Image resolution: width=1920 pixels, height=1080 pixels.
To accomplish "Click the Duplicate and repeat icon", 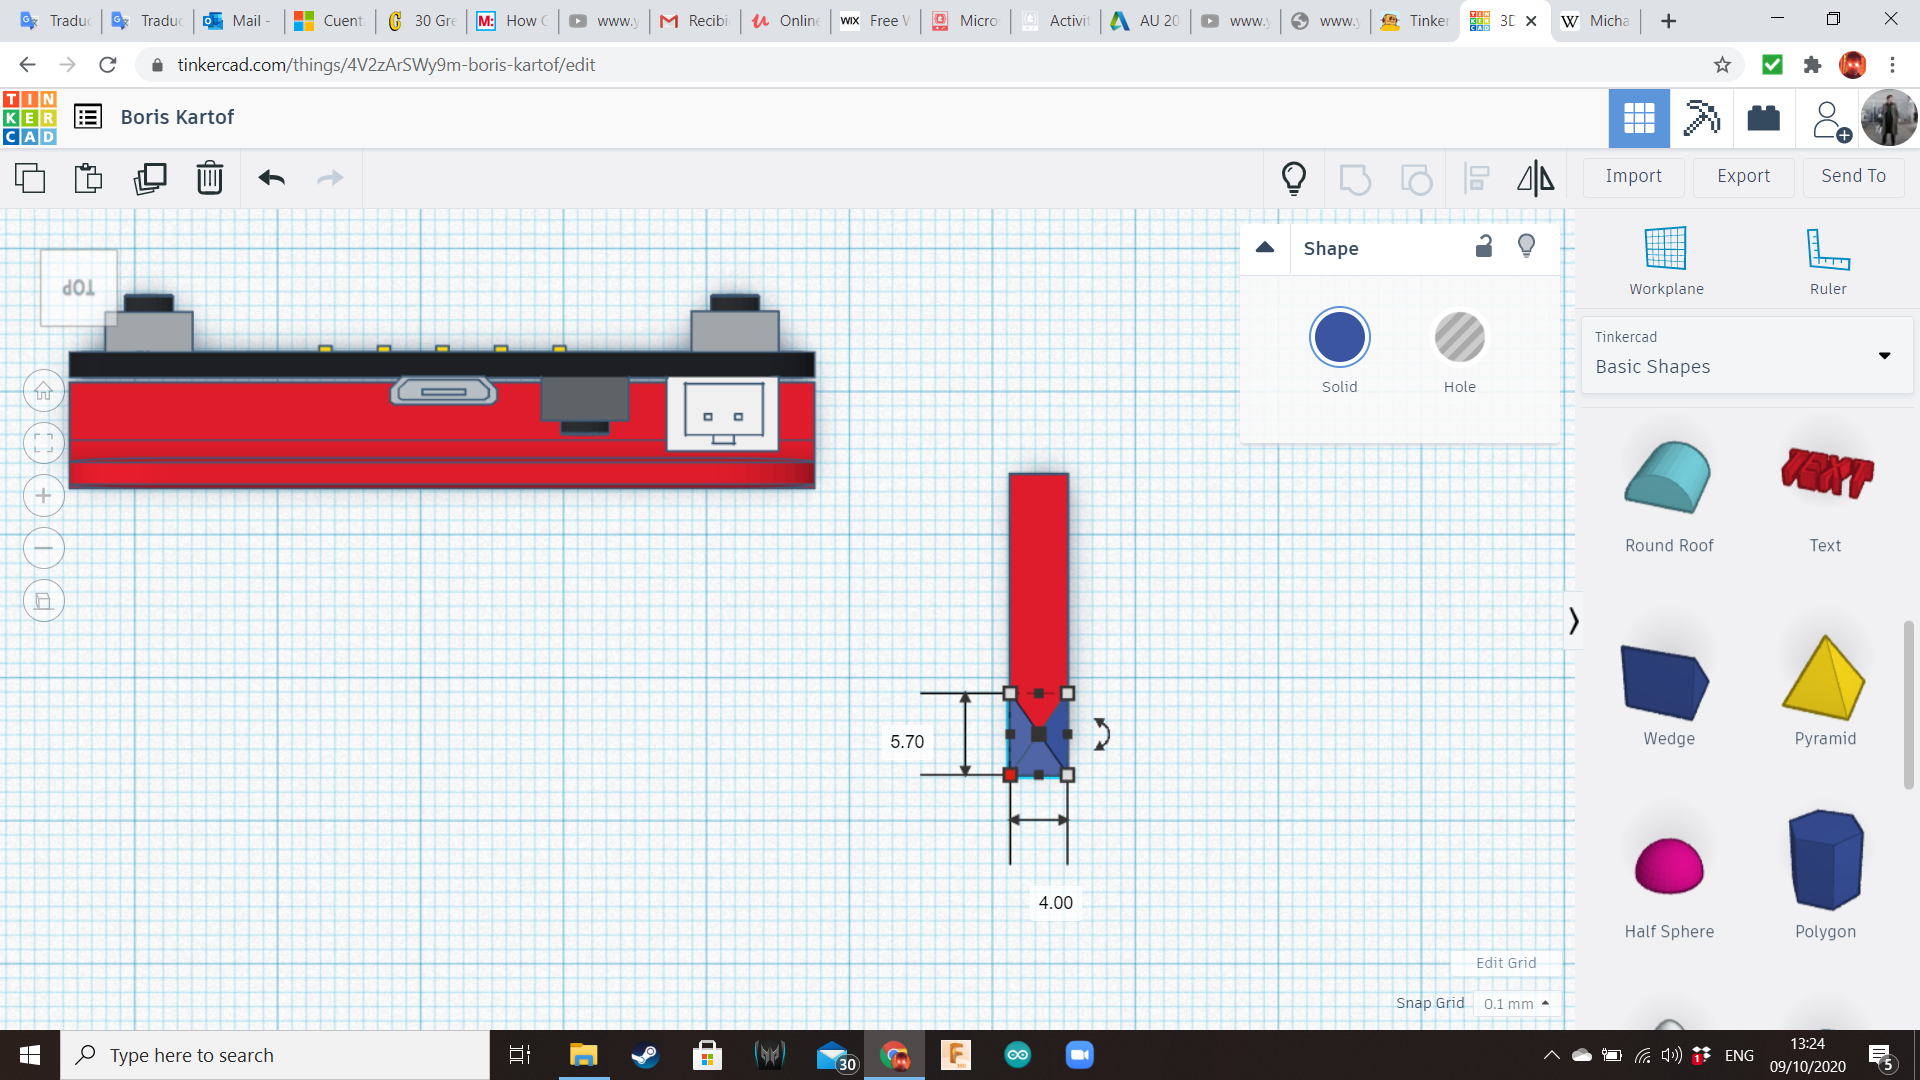I will [150, 178].
